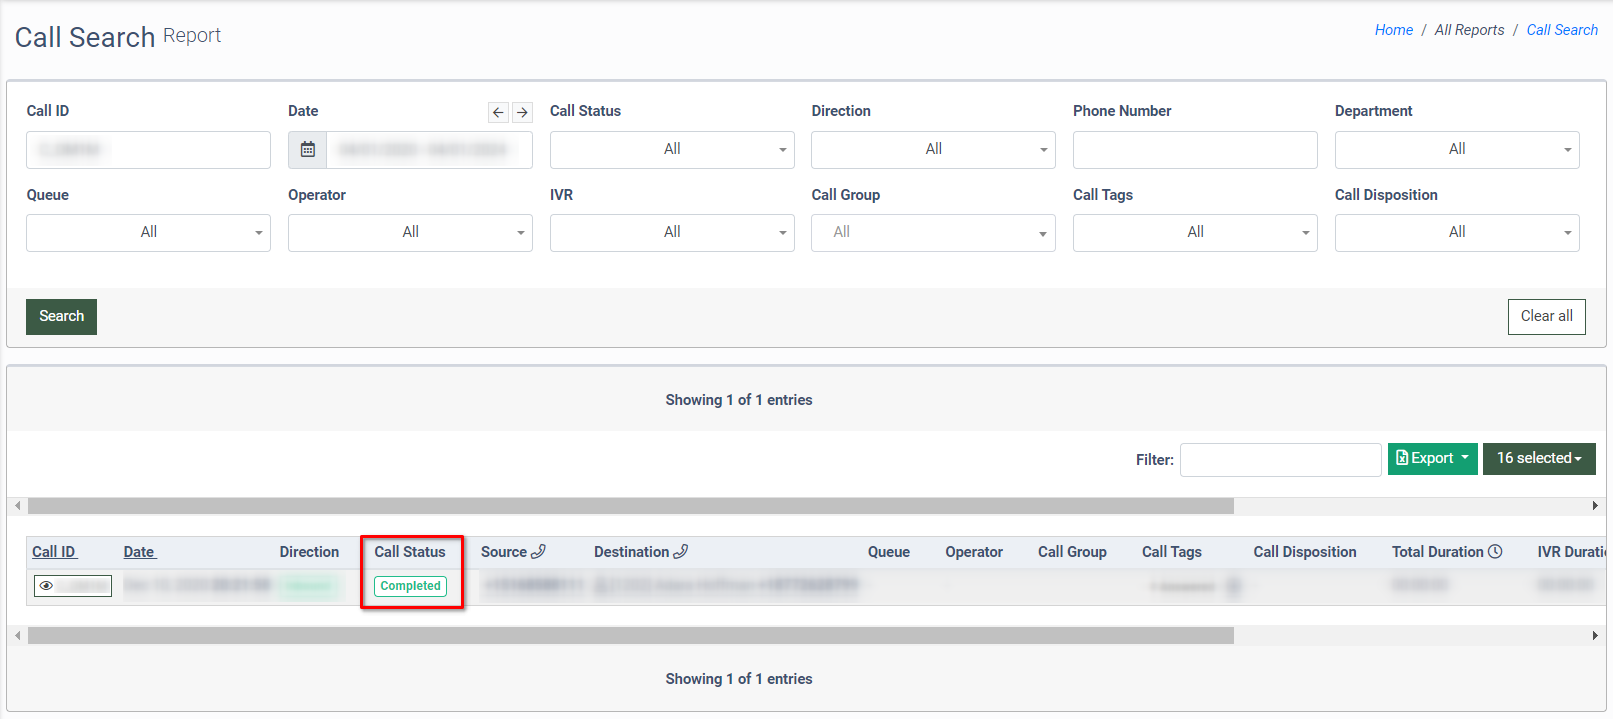1613x719 pixels.
Task: Open the 16 selected columns dropdown
Action: pyautogui.click(x=1538, y=459)
